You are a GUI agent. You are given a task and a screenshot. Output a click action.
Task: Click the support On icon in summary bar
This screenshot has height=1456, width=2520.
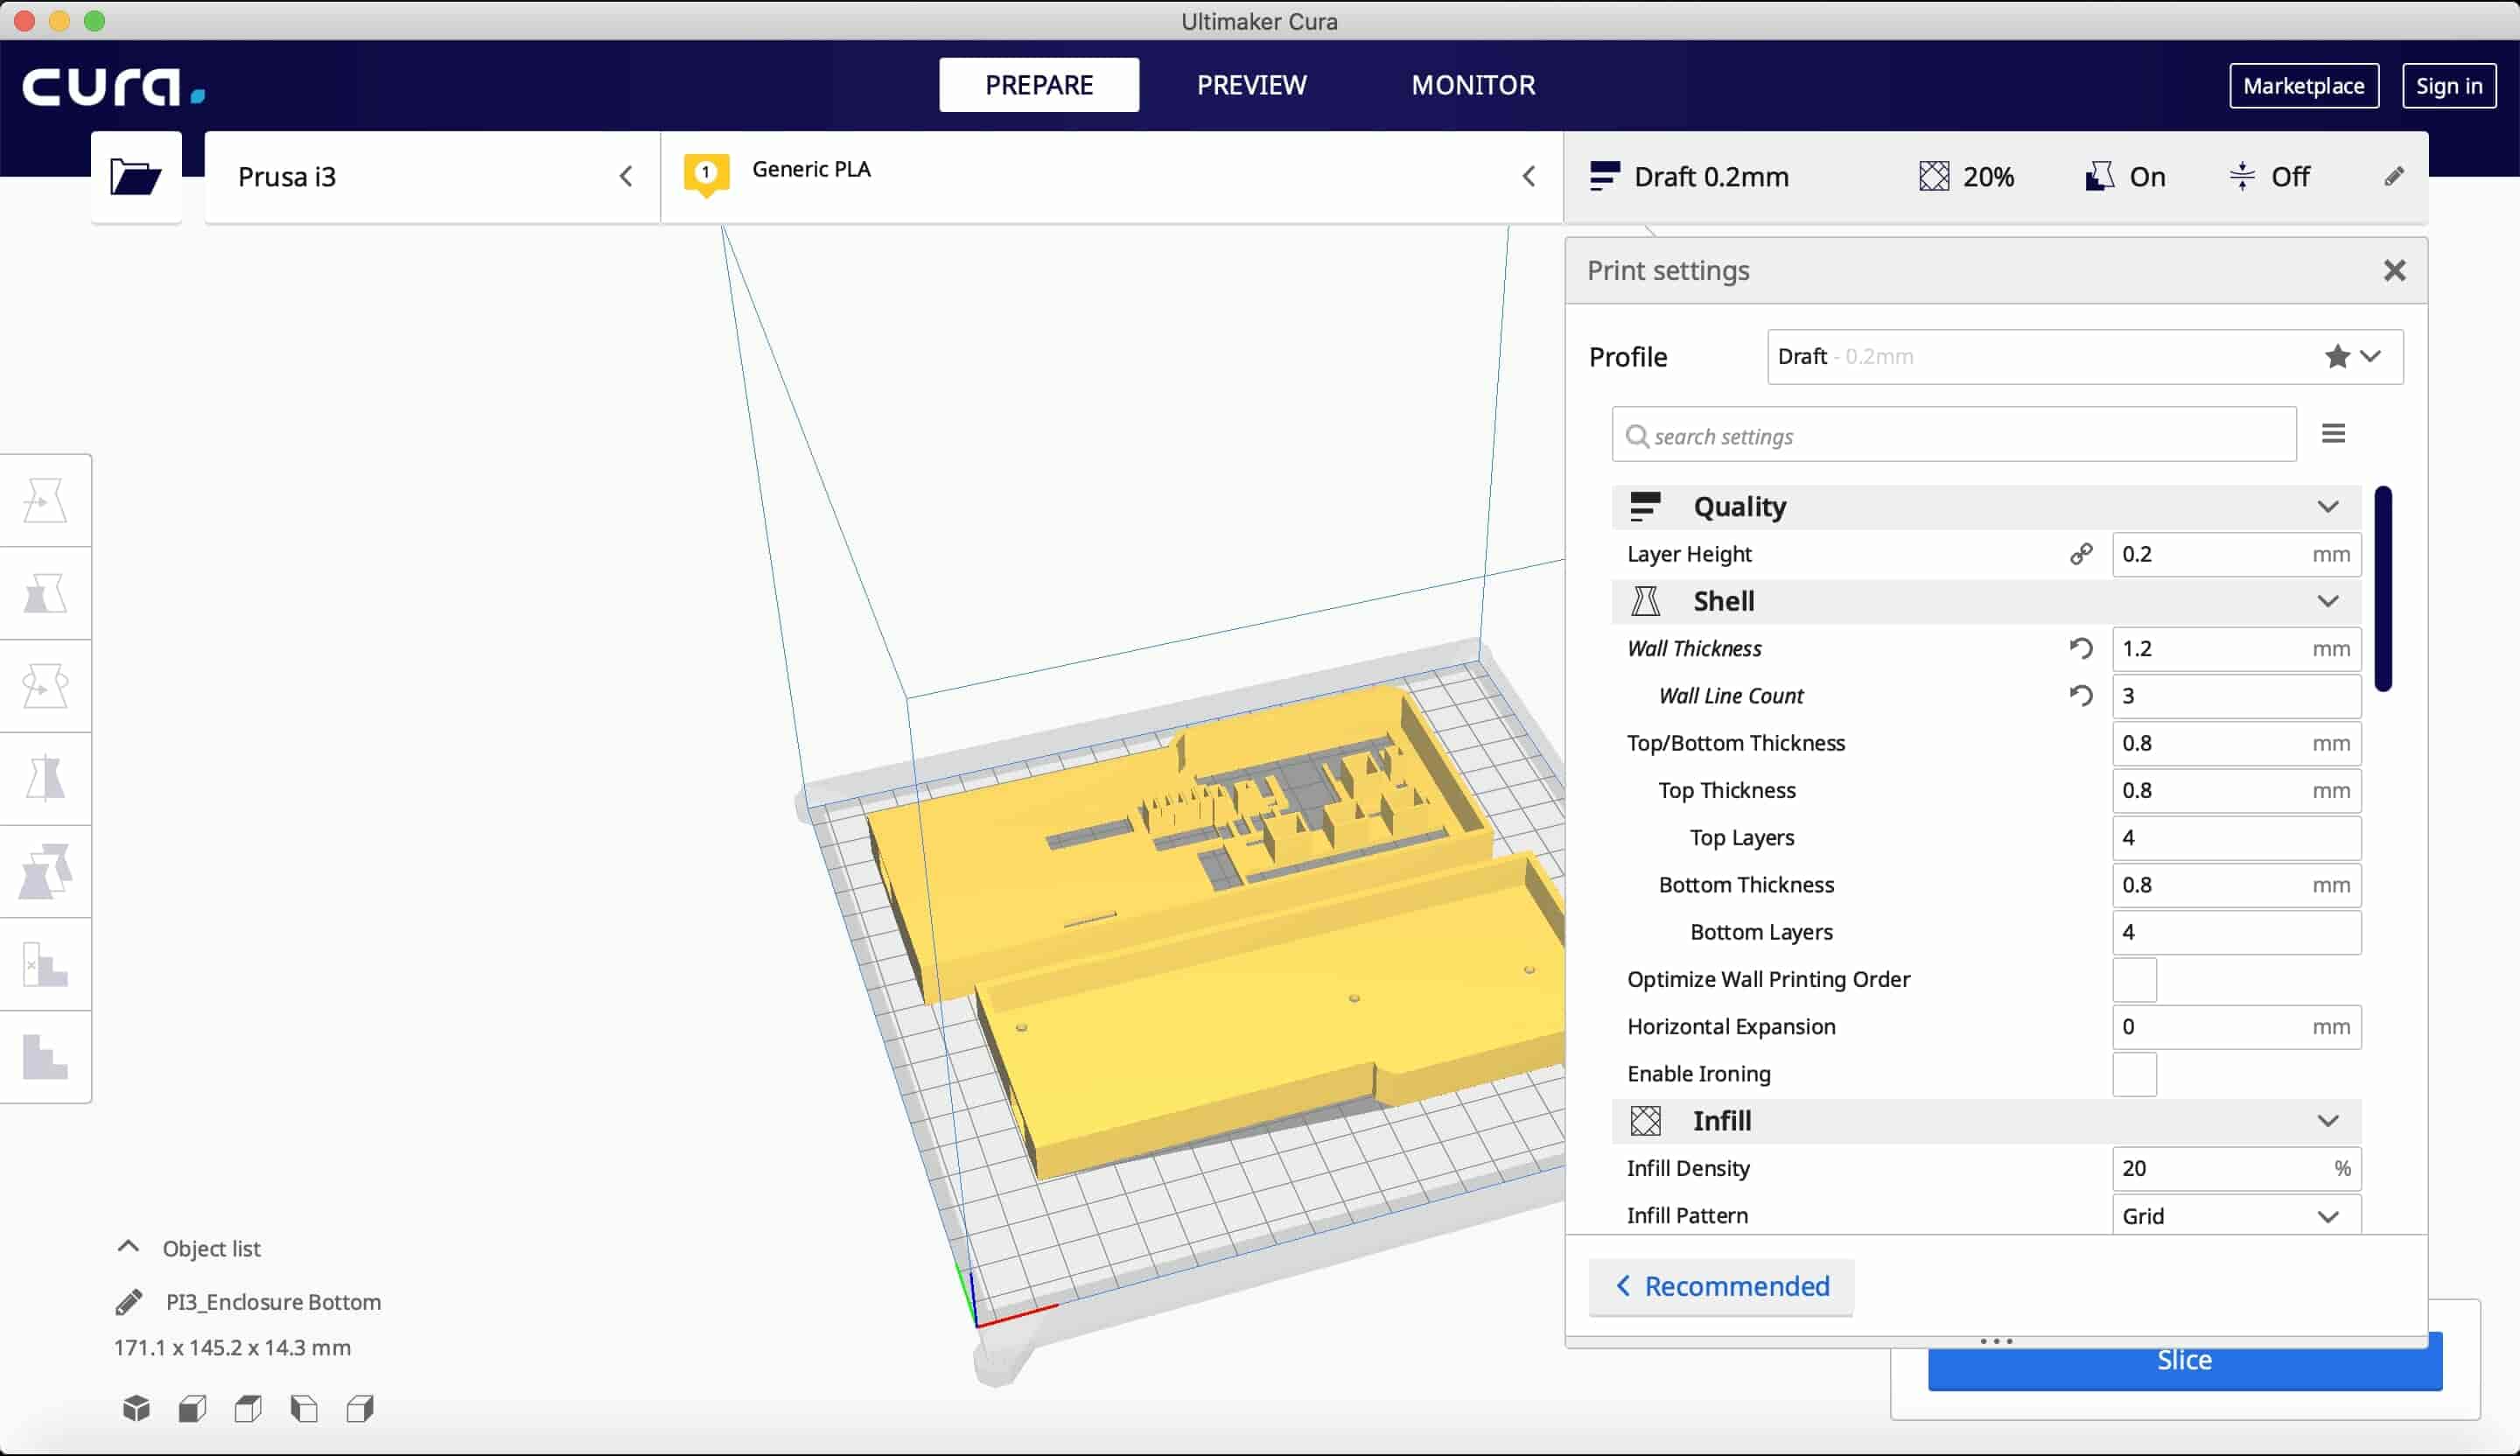(x=2099, y=177)
